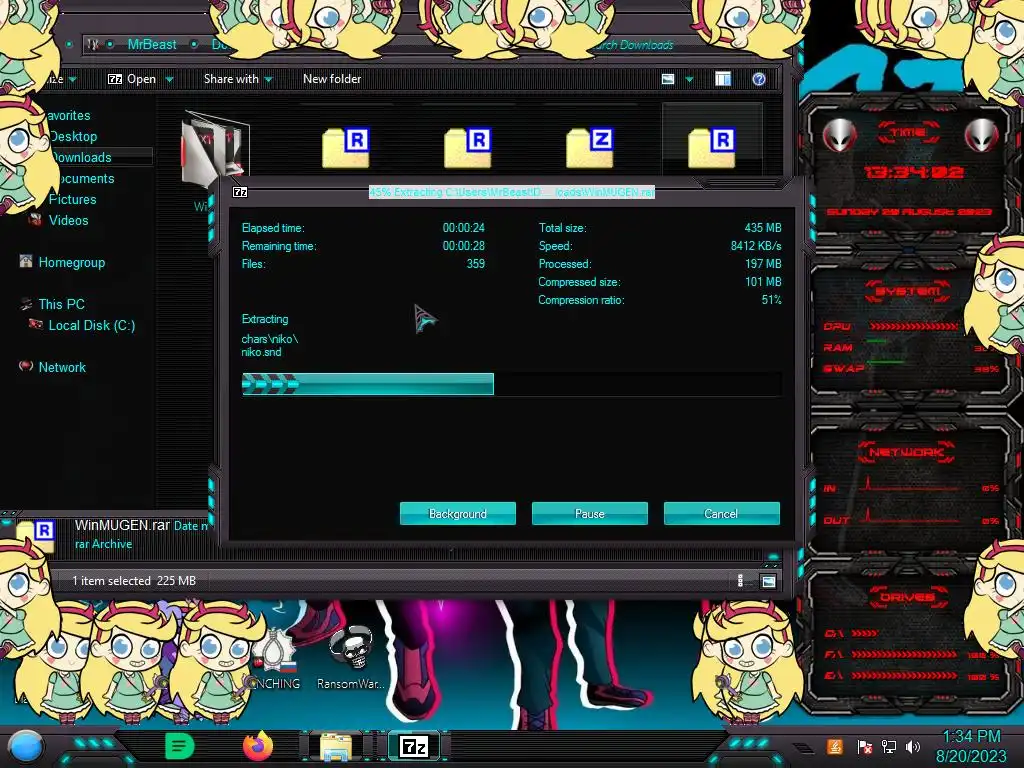Click the 7z icon in the dialog title
1024x768 pixels.
240,192
